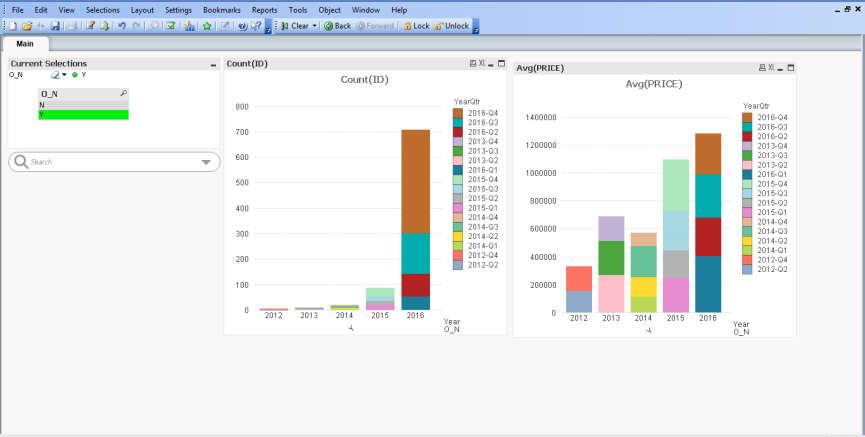
Task: Select value N in O_N list
Action: (83, 104)
